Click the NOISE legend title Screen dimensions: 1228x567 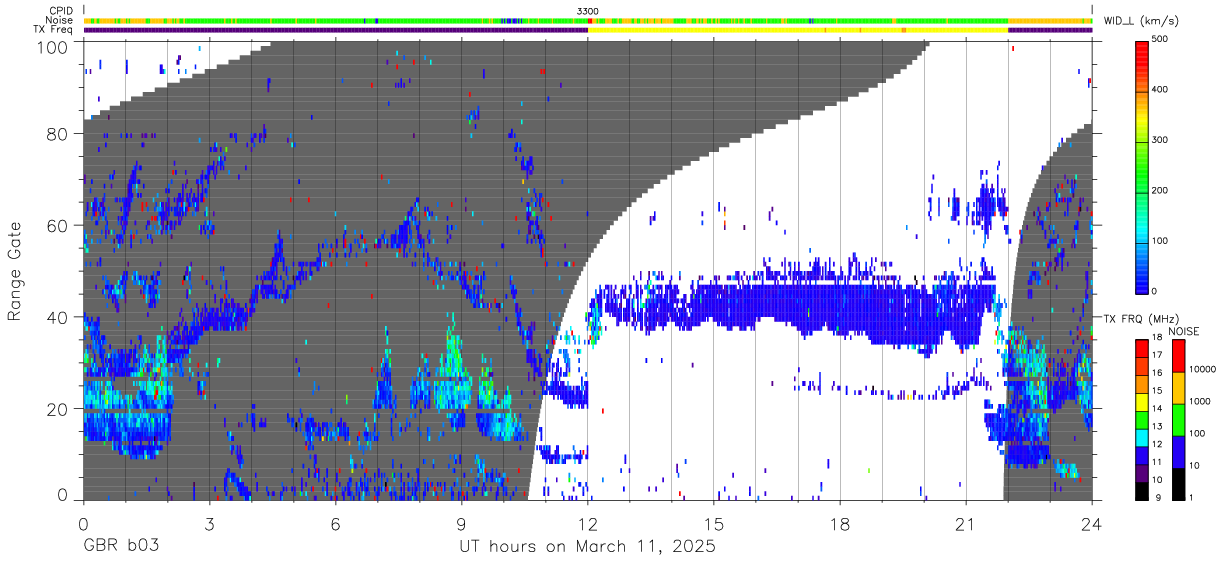coord(1184,331)
